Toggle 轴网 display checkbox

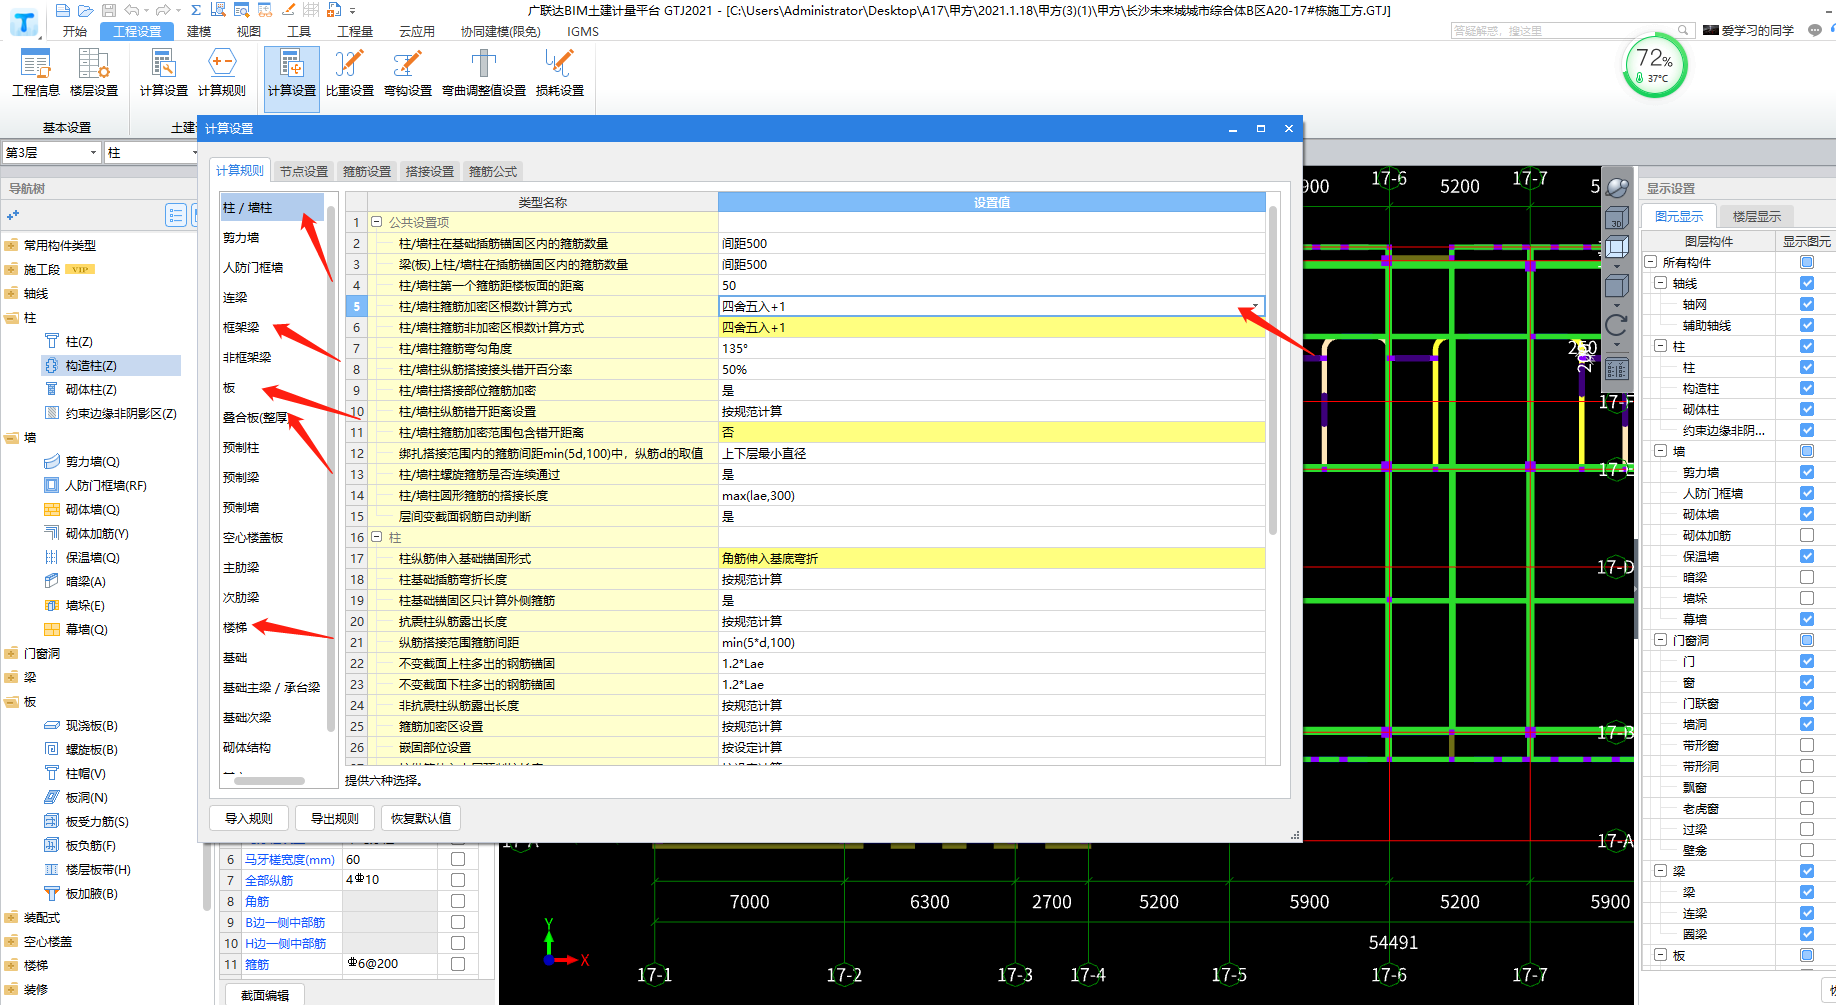pyautogui.click(x=1807, y=304)
